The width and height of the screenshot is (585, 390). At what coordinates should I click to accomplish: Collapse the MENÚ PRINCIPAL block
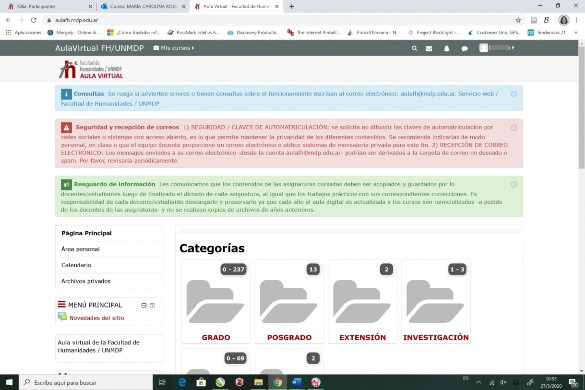pyautogui.click(x=144, y=305)
